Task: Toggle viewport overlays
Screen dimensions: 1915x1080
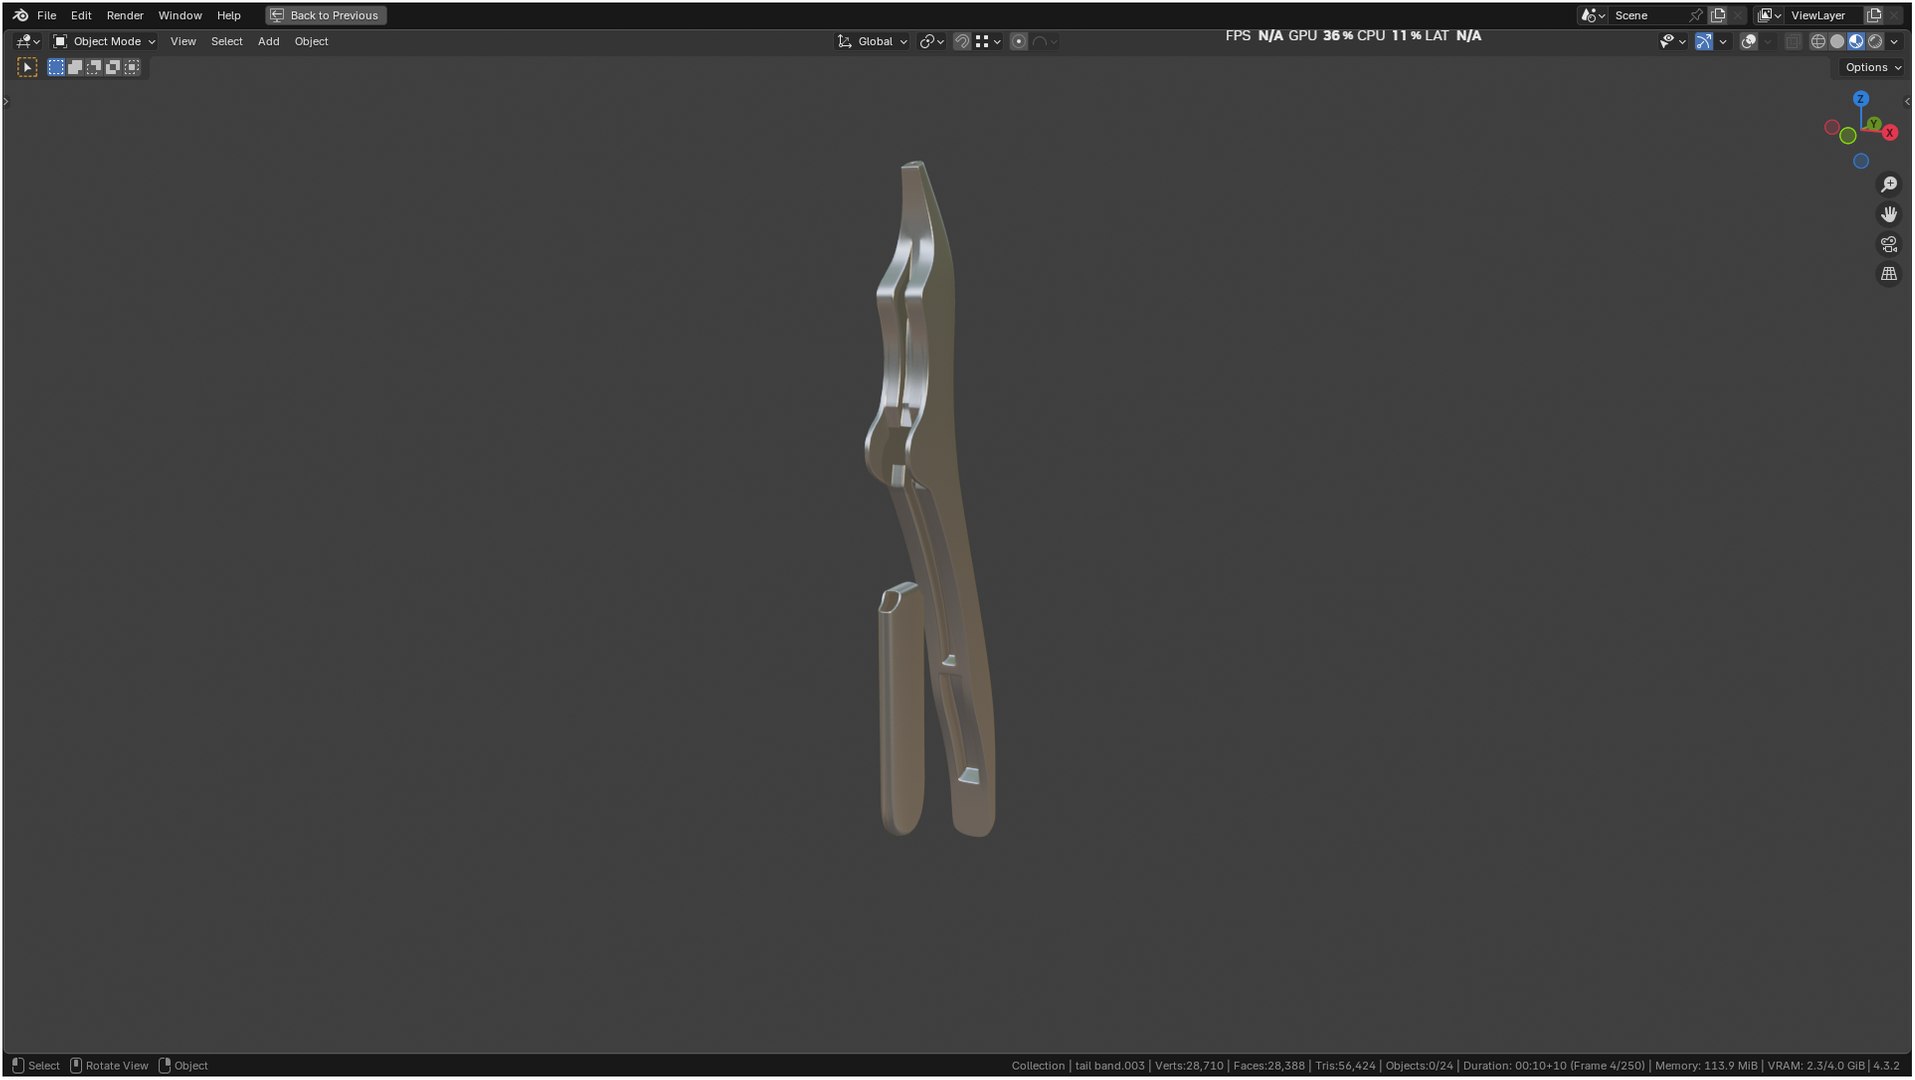Action: coord(1749,41)
